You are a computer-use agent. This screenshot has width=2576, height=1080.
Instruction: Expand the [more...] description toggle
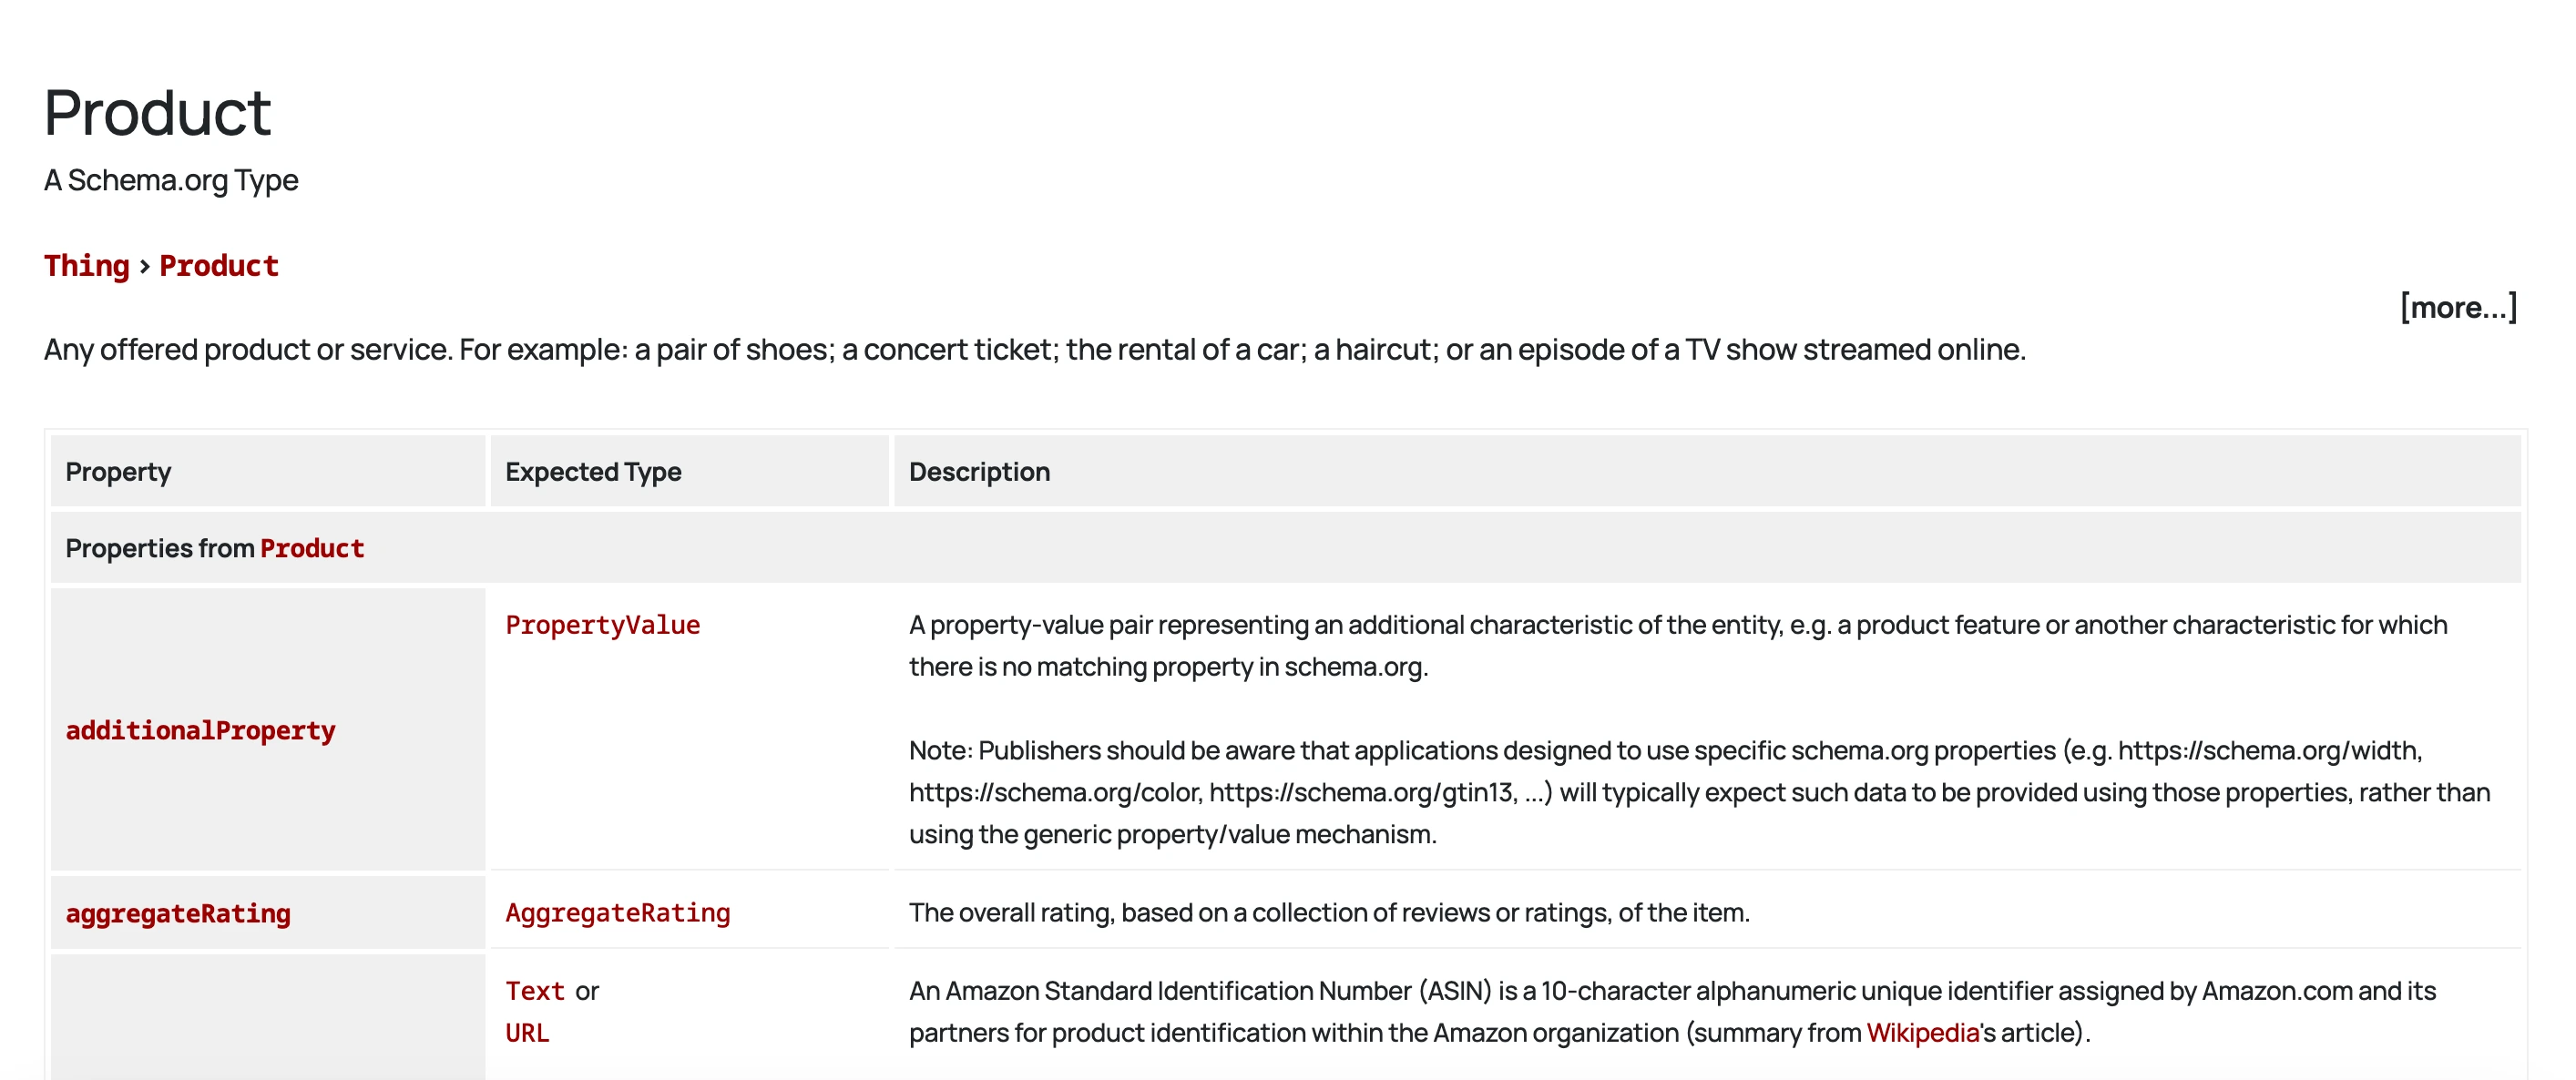tap(2458, 307)
